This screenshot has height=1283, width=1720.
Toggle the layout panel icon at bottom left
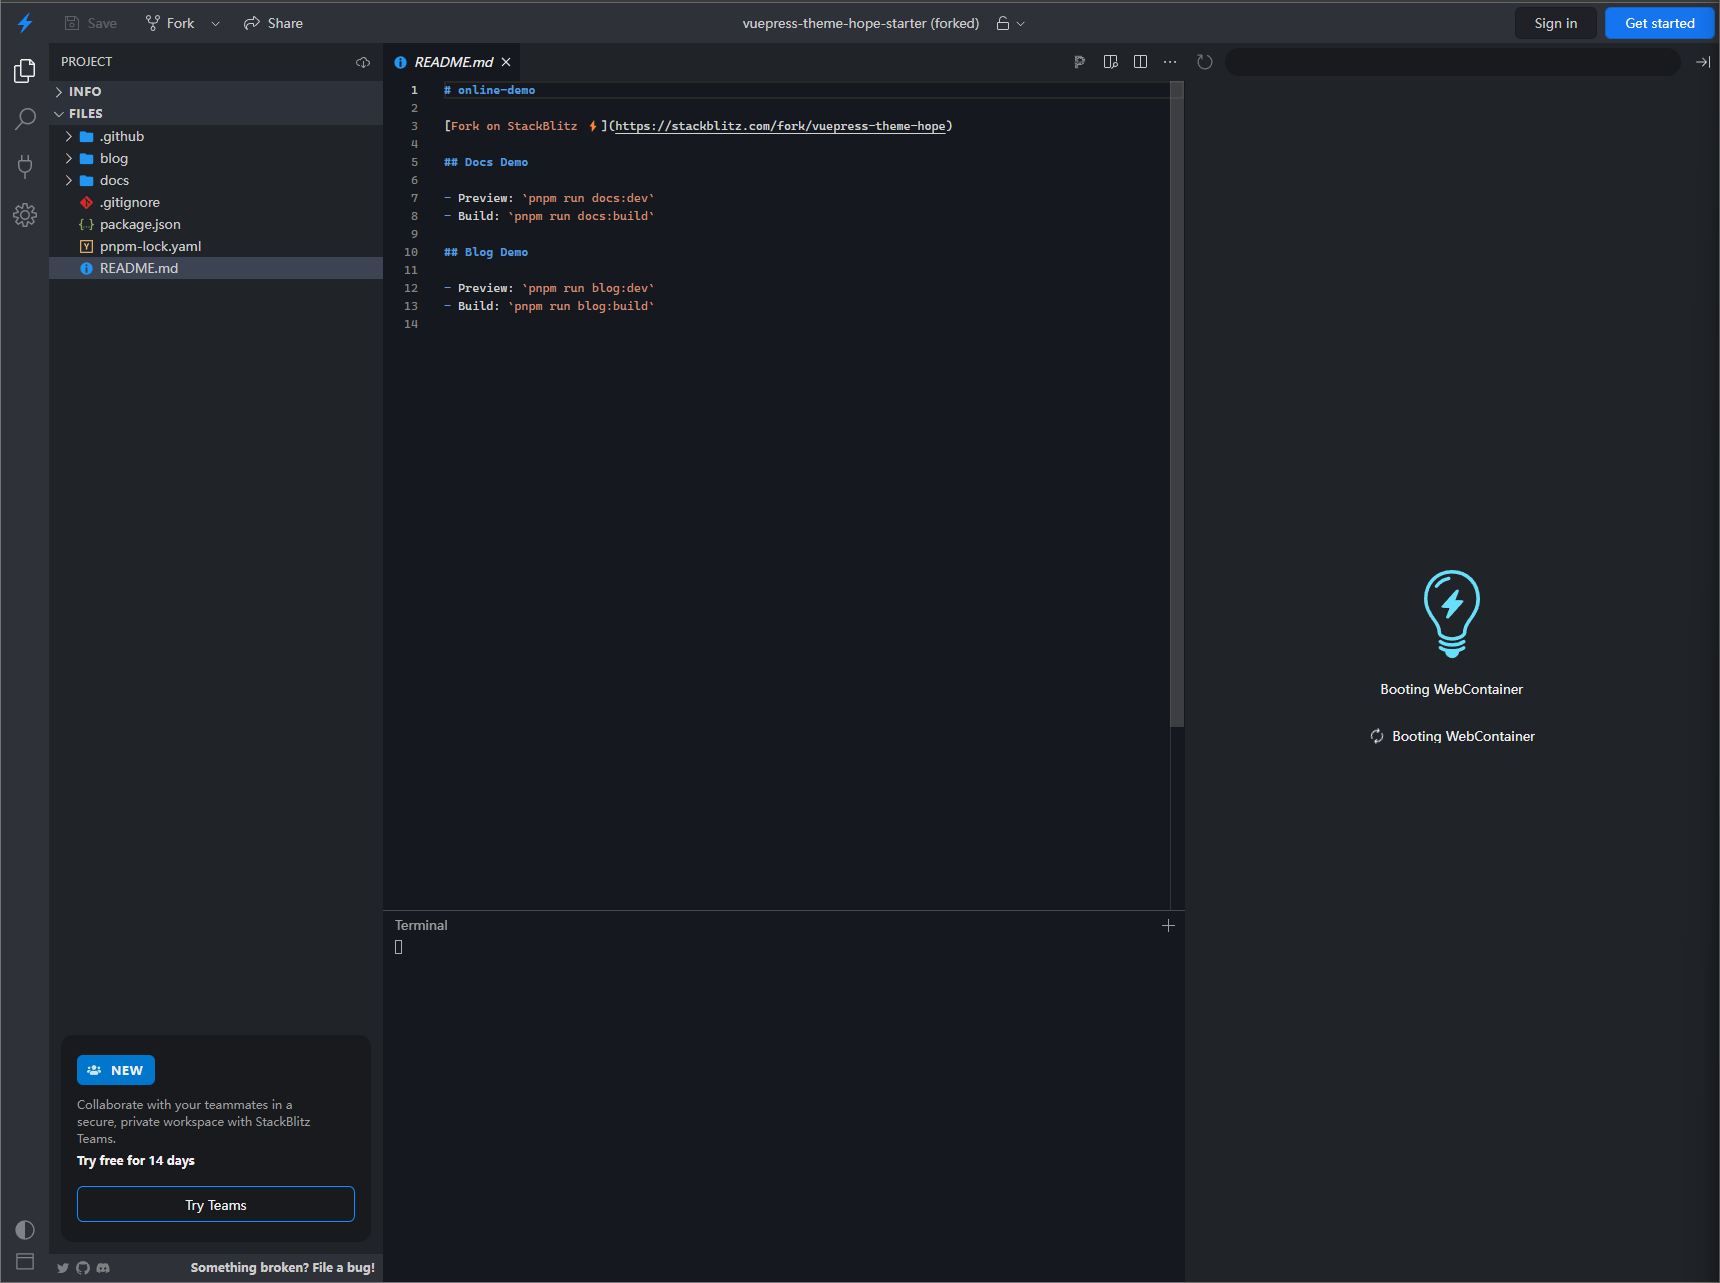click(x=25, y=1261)
